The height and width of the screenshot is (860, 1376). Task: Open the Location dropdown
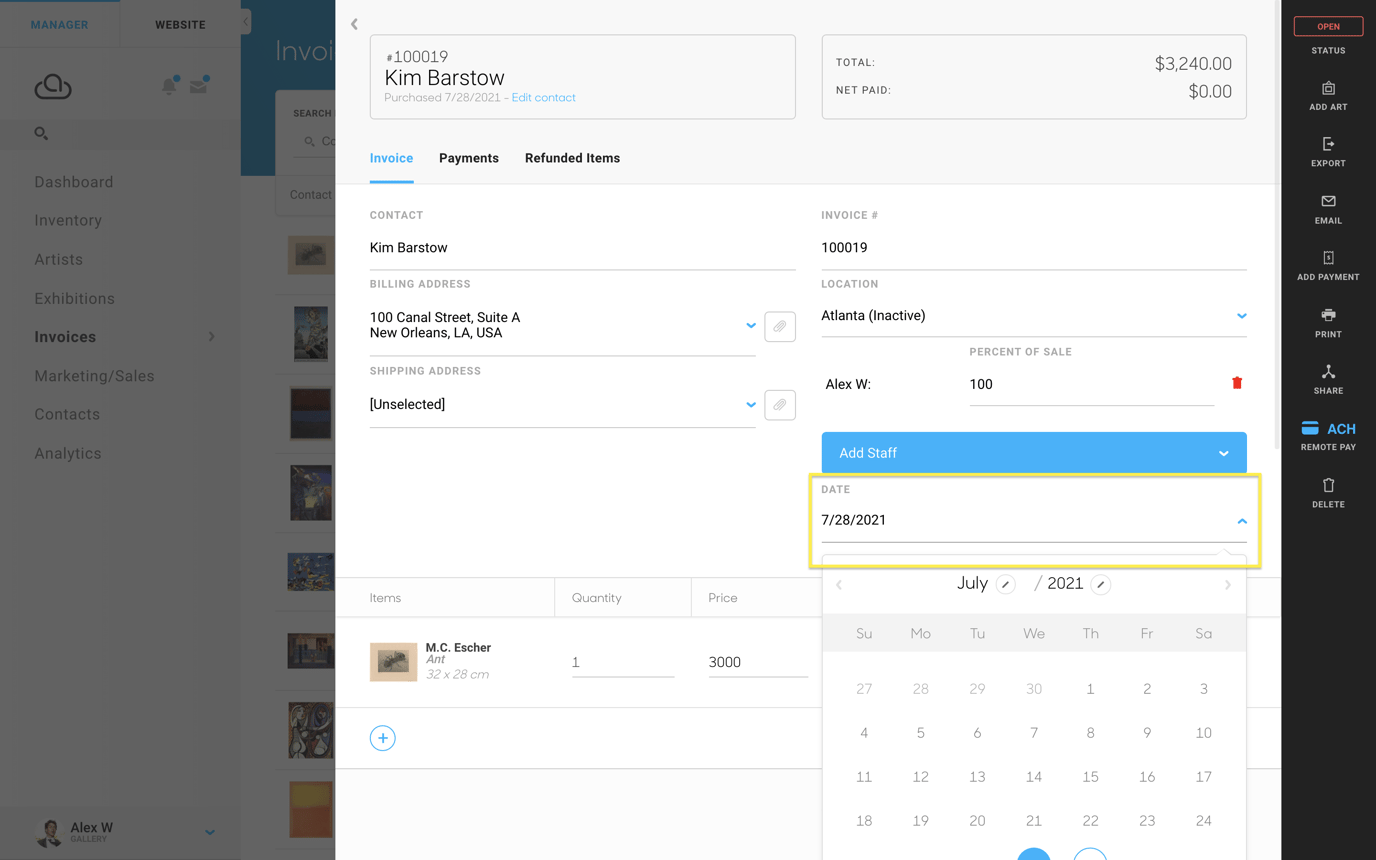pos(1241,316)
